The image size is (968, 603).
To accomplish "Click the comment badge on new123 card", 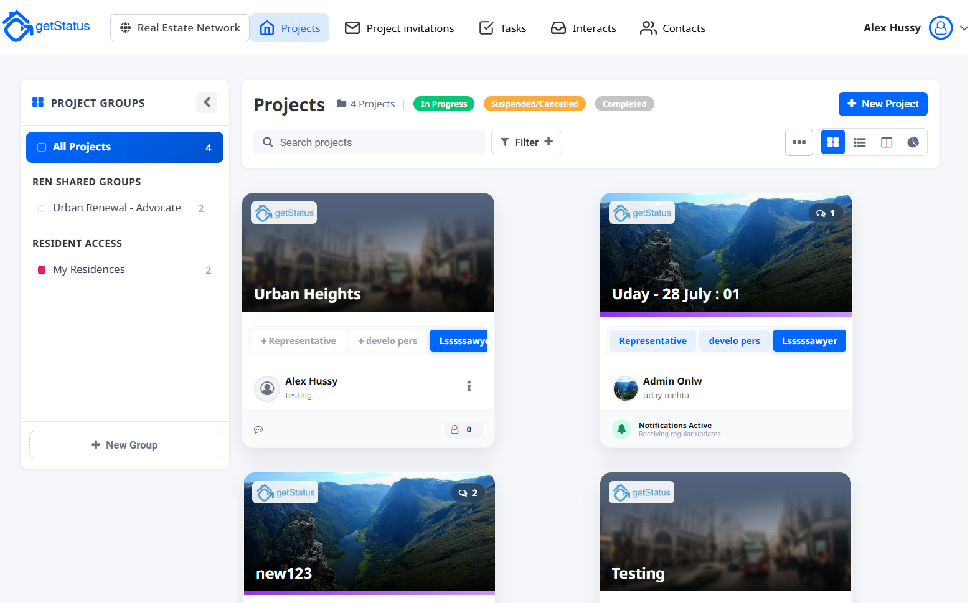I will 467,493.
